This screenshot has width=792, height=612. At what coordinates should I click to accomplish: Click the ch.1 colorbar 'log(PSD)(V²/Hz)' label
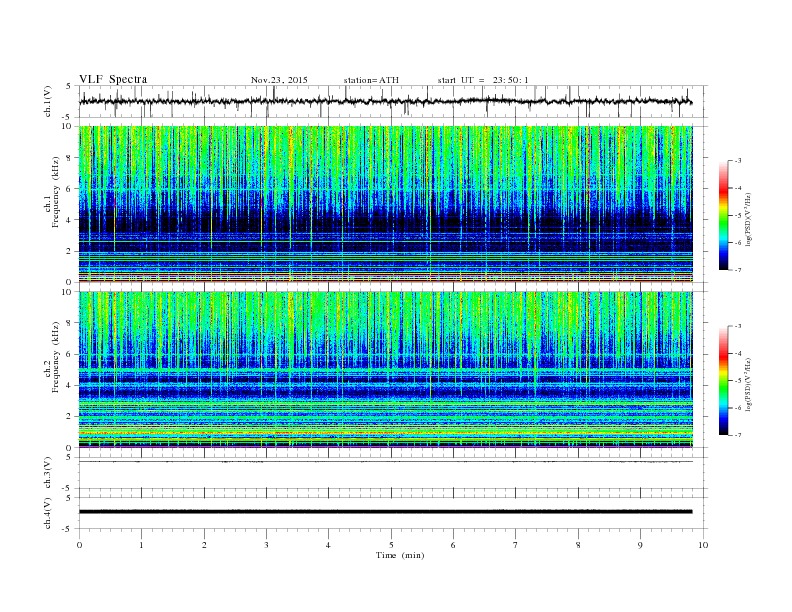click(749, 219)
